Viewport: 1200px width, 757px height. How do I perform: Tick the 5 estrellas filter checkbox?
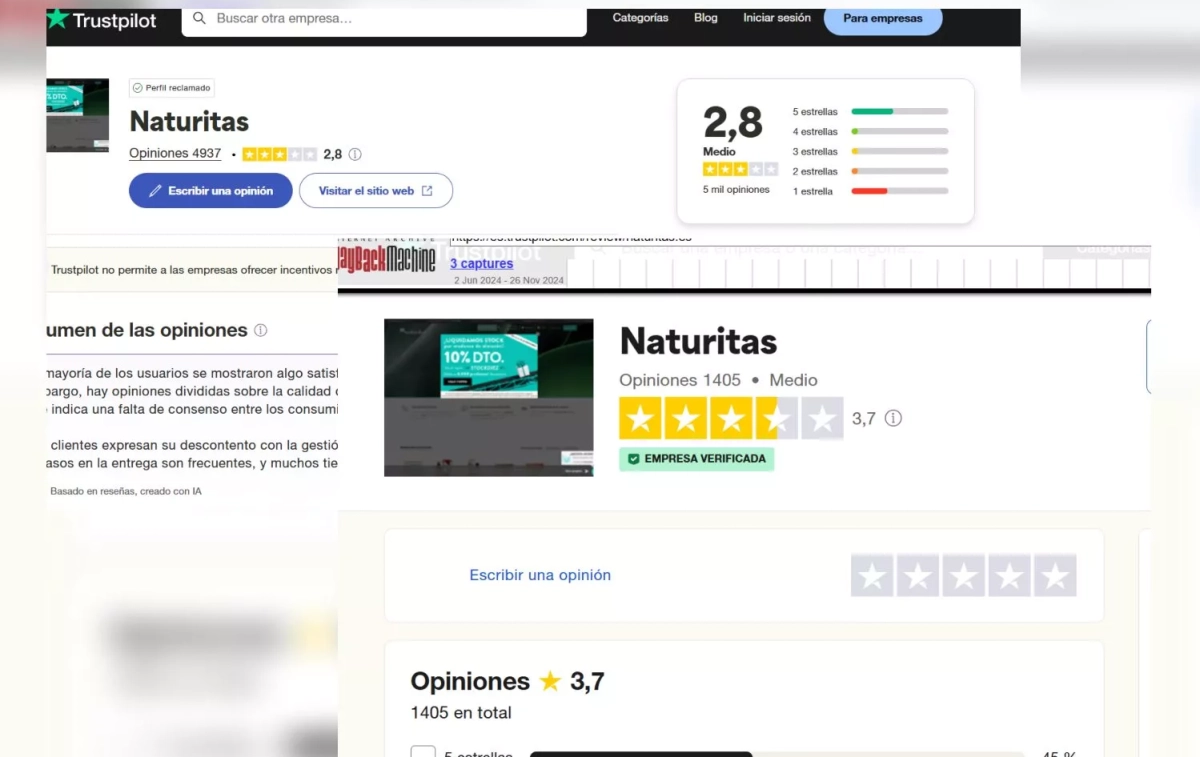pyautogui.click(x=423, y=752)
